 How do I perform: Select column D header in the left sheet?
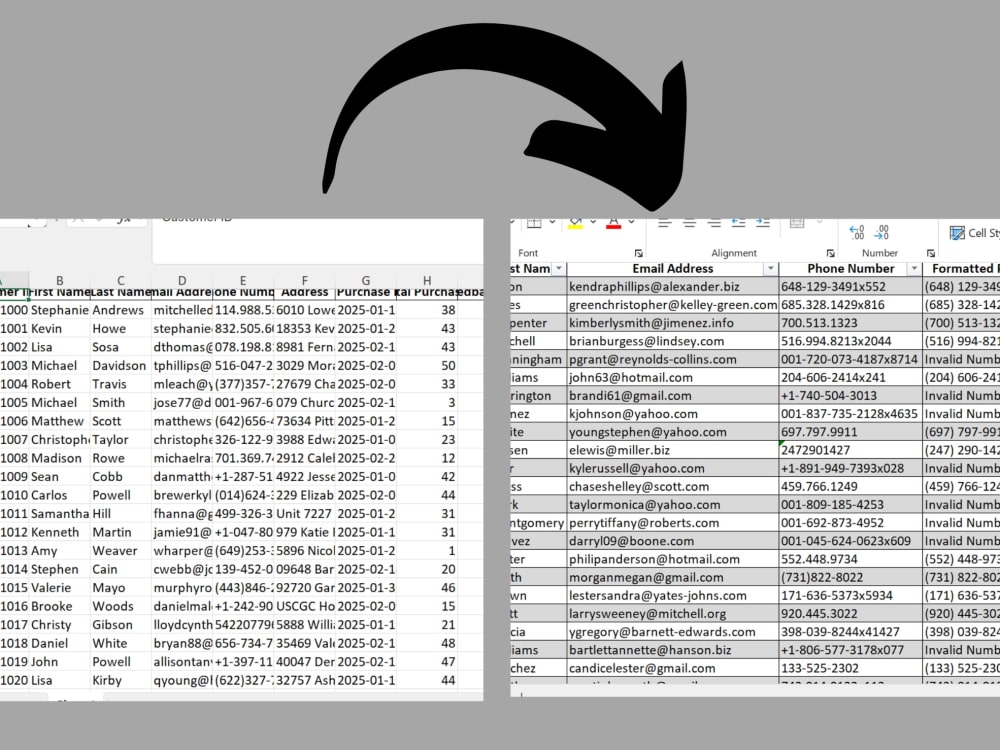coord(182,280)
